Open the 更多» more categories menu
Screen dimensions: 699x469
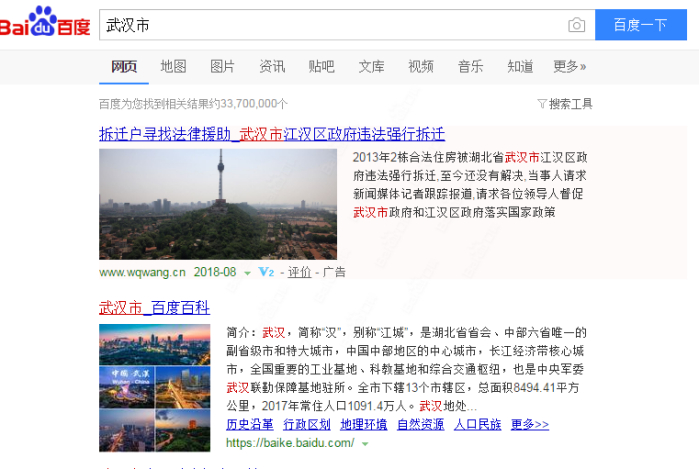(x=569, y=66)
